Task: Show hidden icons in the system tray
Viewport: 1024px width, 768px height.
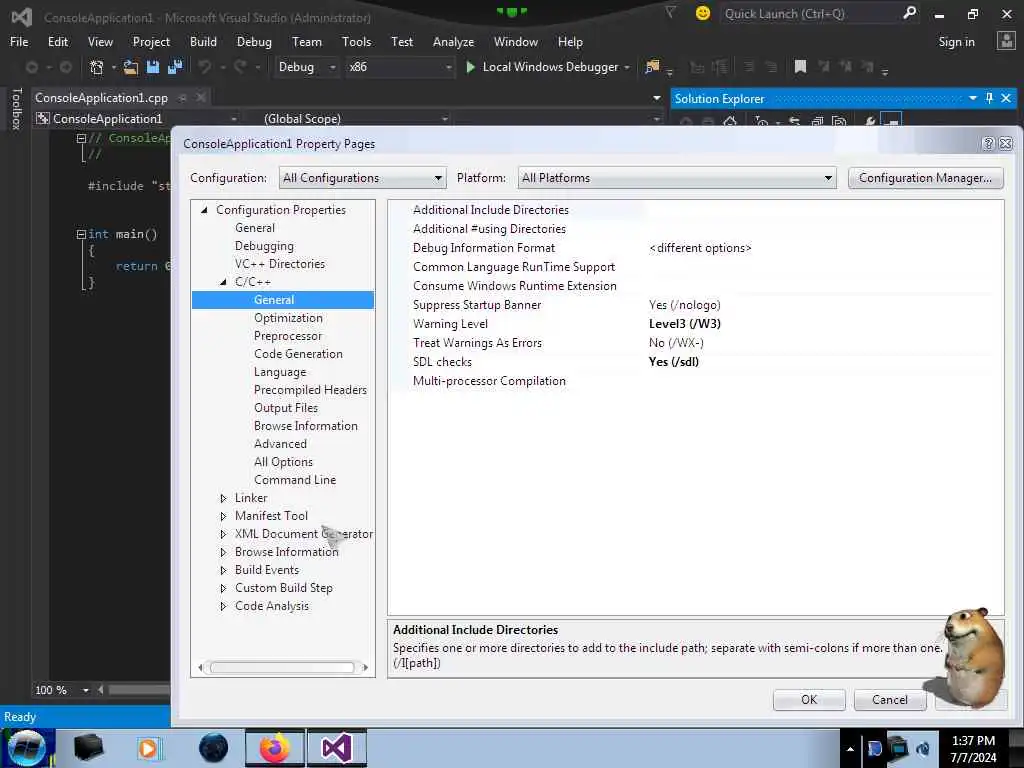Action: pyautogui.click(x=850, y=749)
